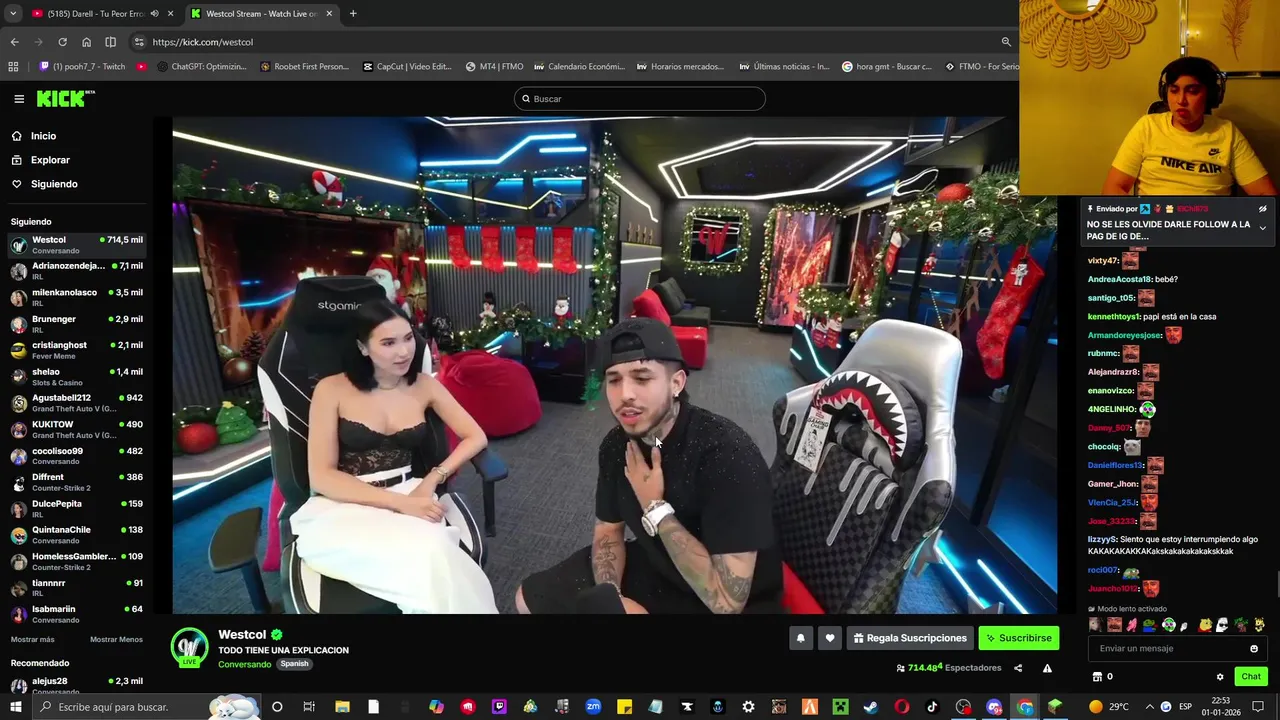Open the chat shop icon showing 0
Image resolution: width=1280 pixels, height=720 pixels.
click(x=1104, y=677)
